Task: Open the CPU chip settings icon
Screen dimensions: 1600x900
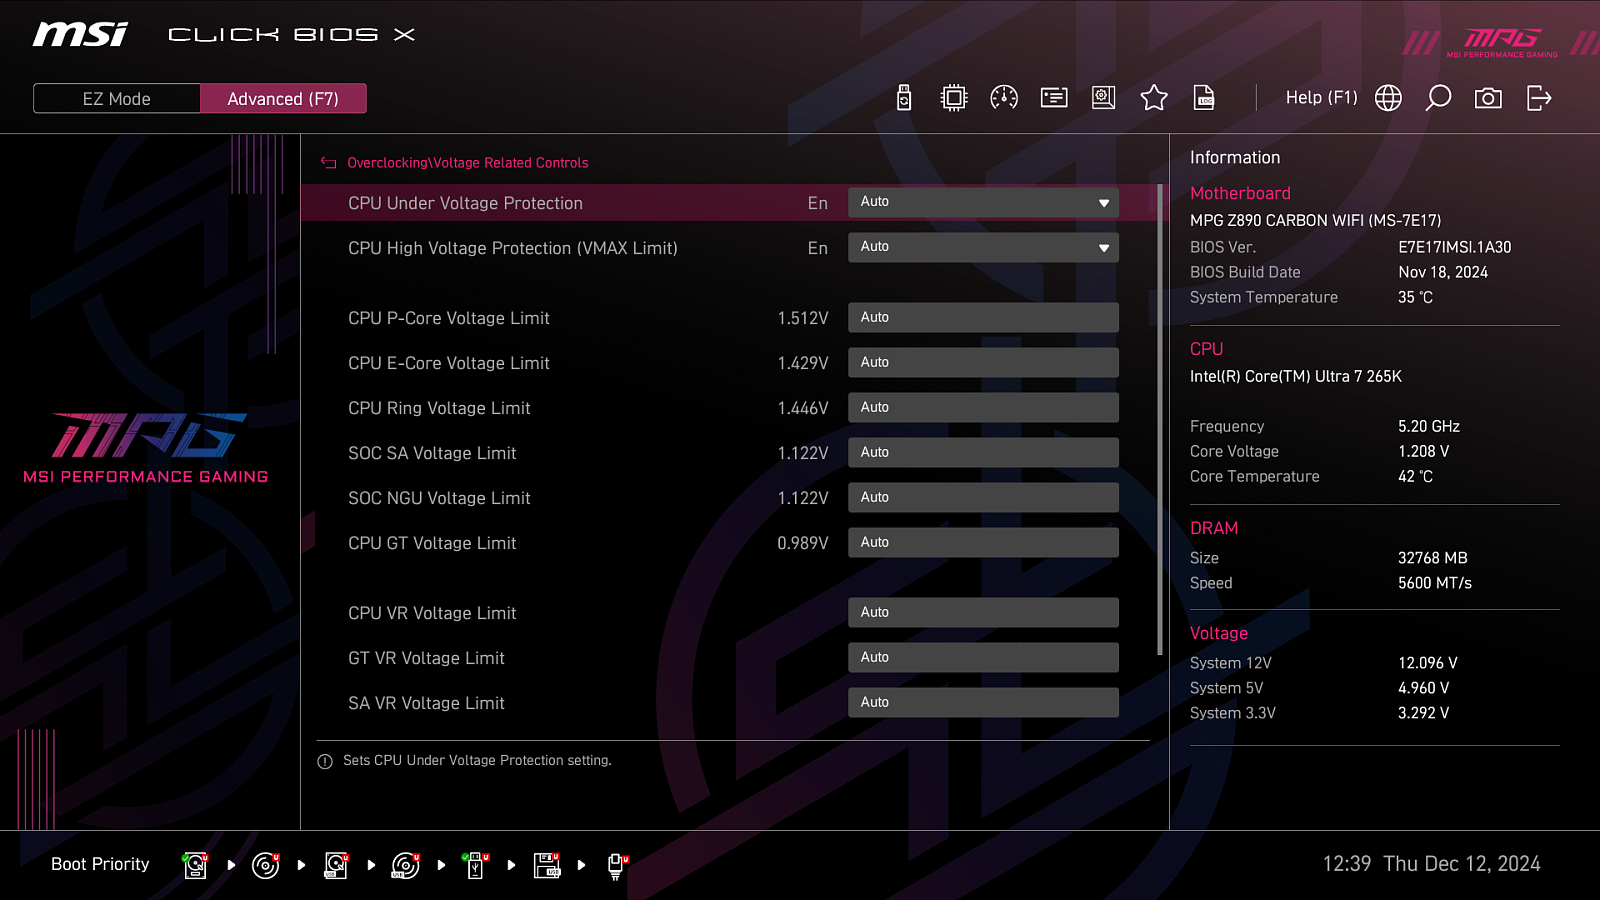Action: coord(954,98)
